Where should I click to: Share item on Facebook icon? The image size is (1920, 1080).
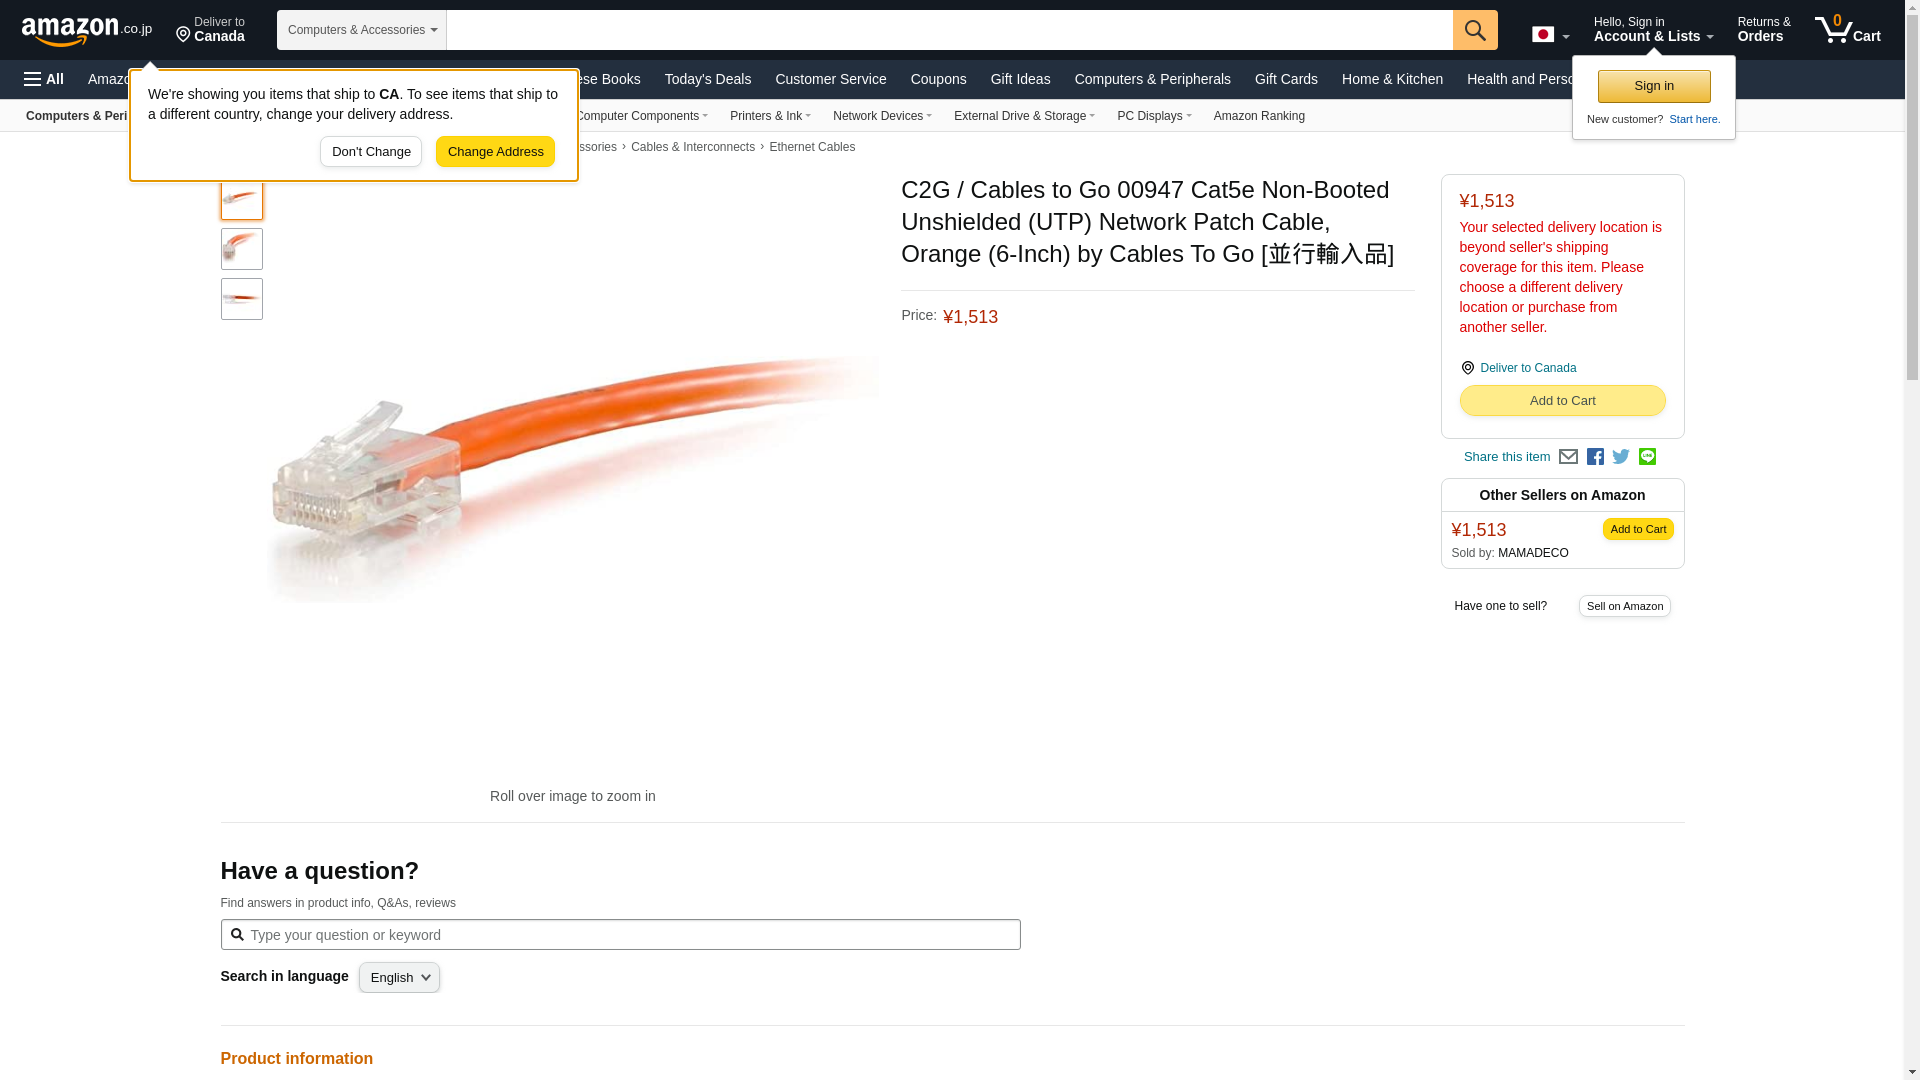pyautogui.click(x=1595, y=457)
